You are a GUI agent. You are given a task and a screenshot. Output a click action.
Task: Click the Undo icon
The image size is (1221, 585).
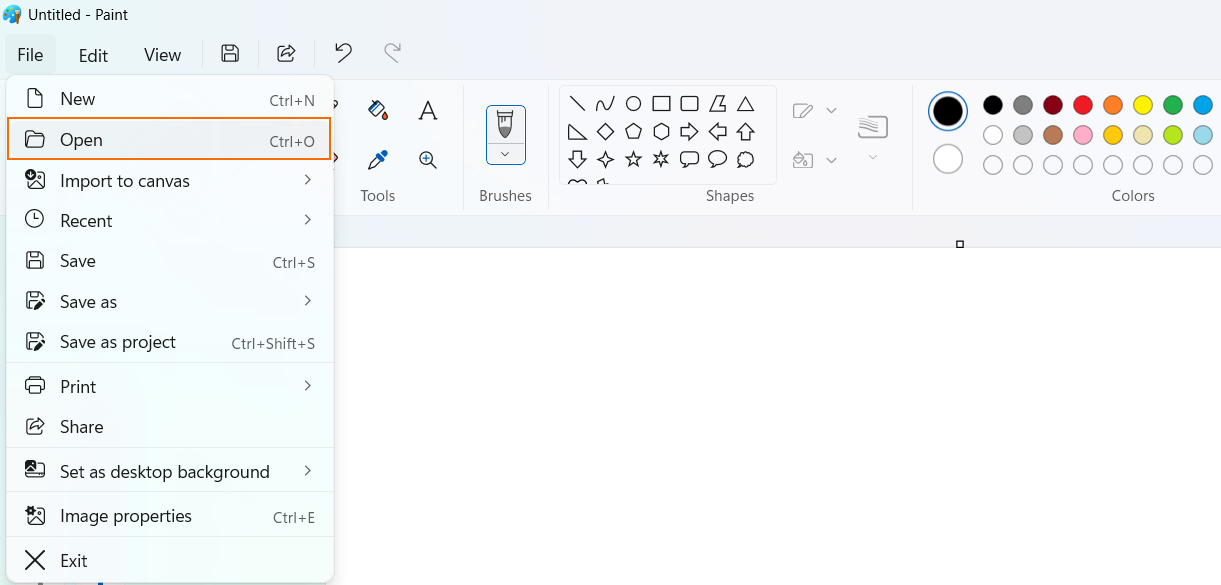[343, 53]
